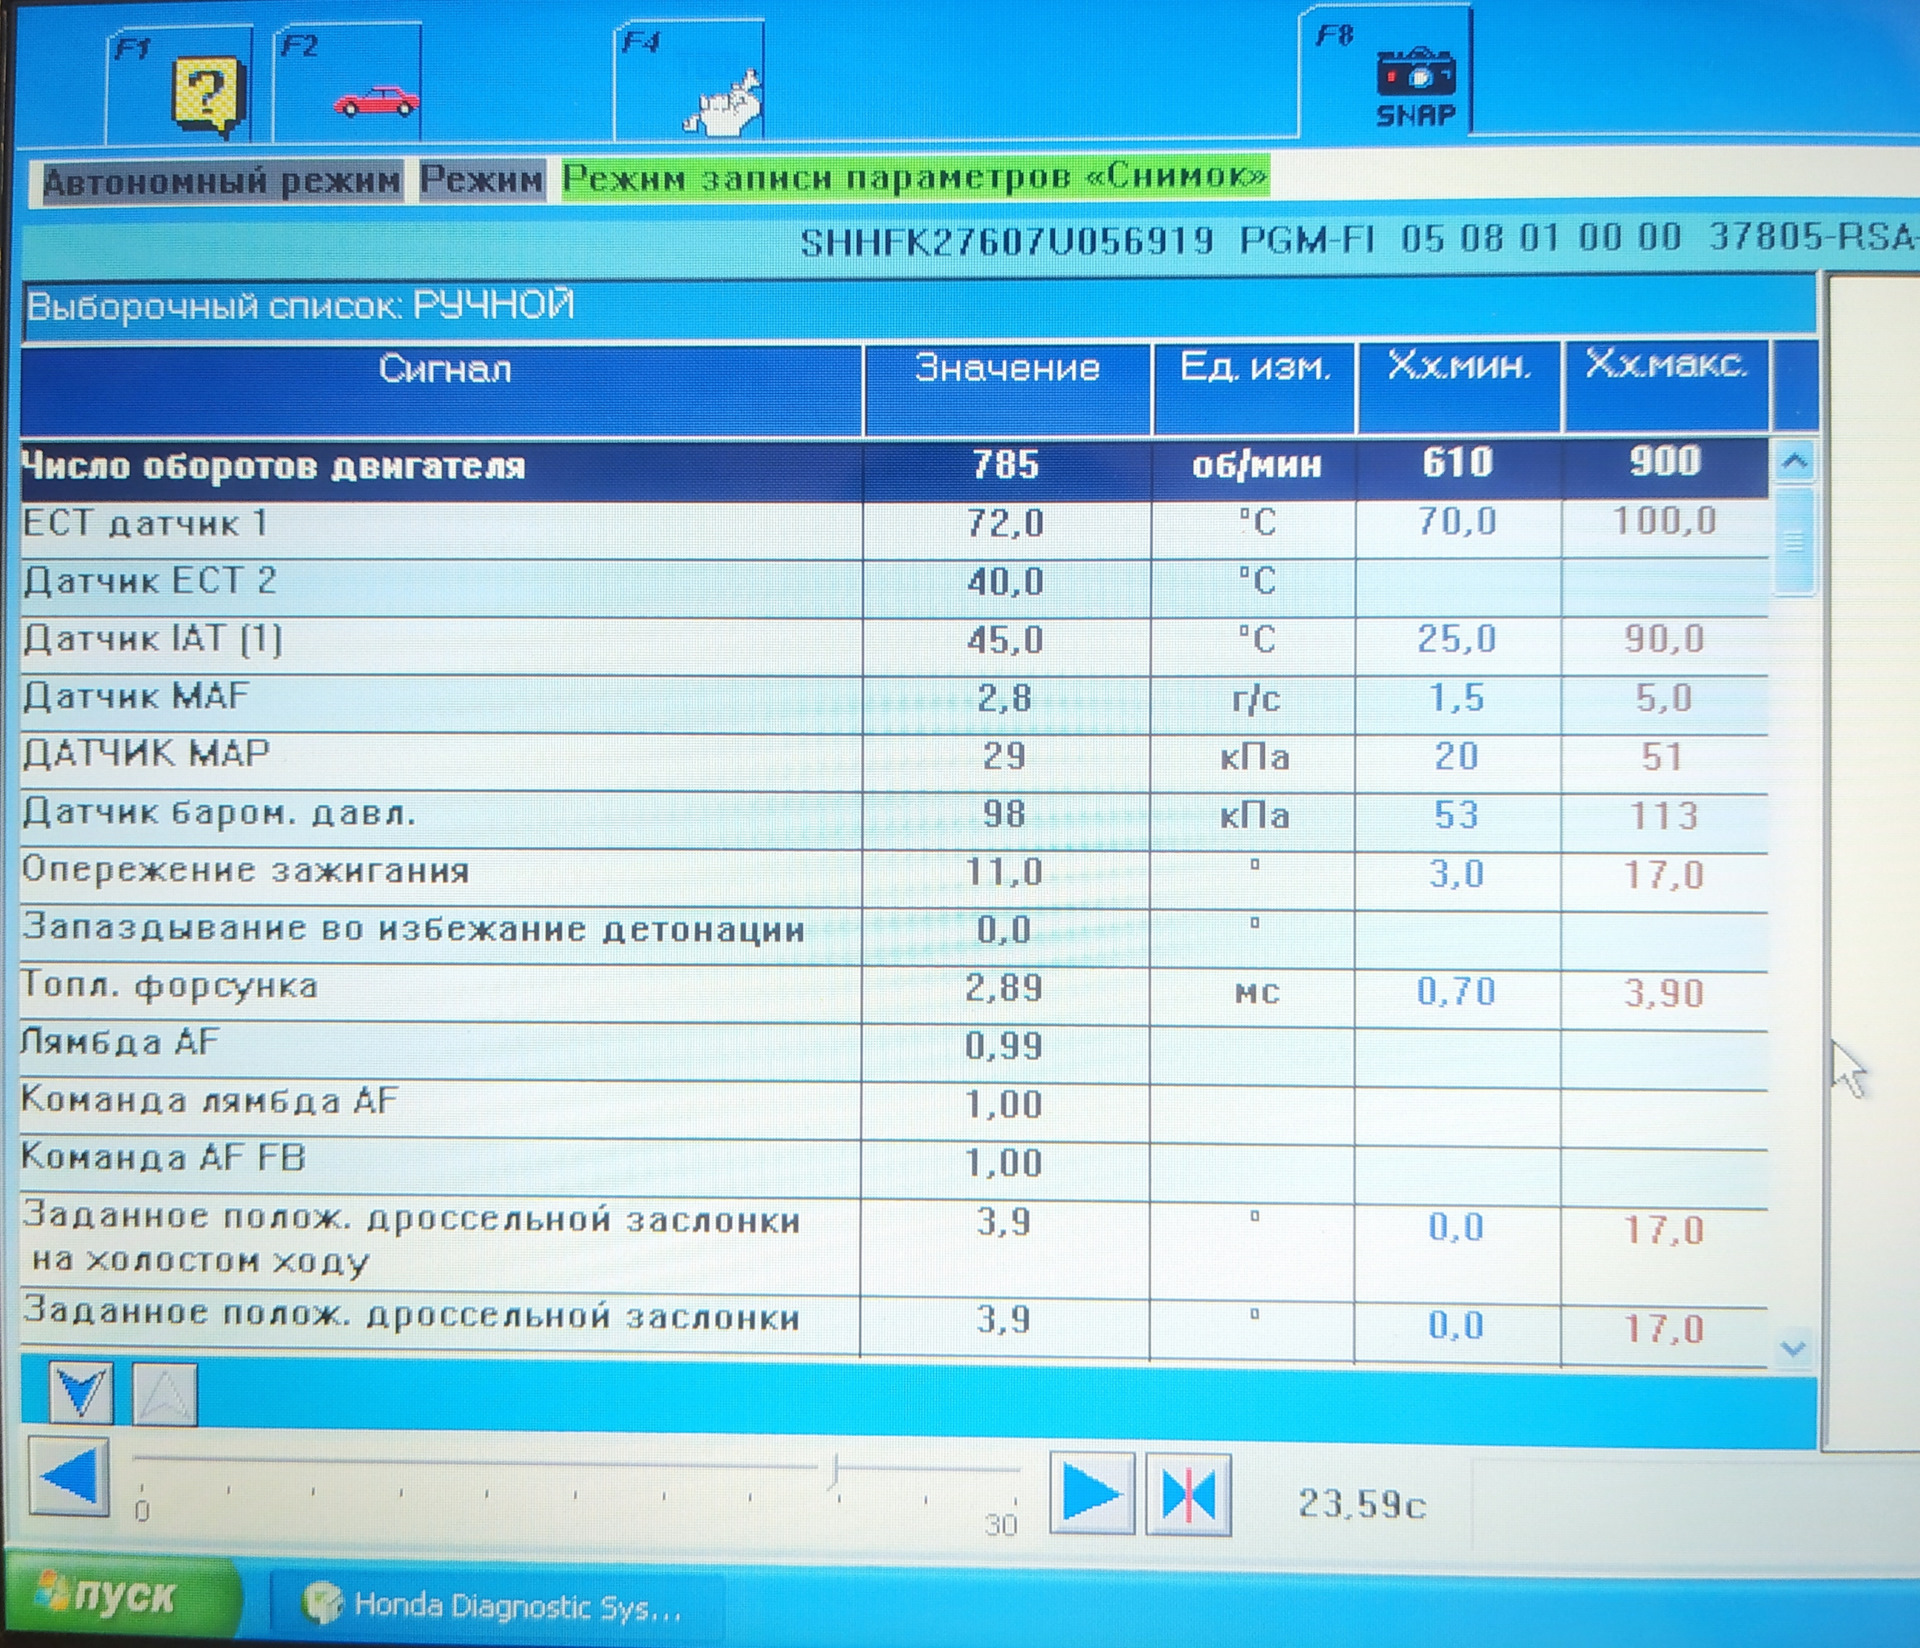Viewport: 1920px width, 1648px height.
Task: Click the 0,99 lambda AF value
Action: tap(1004, 1047)
